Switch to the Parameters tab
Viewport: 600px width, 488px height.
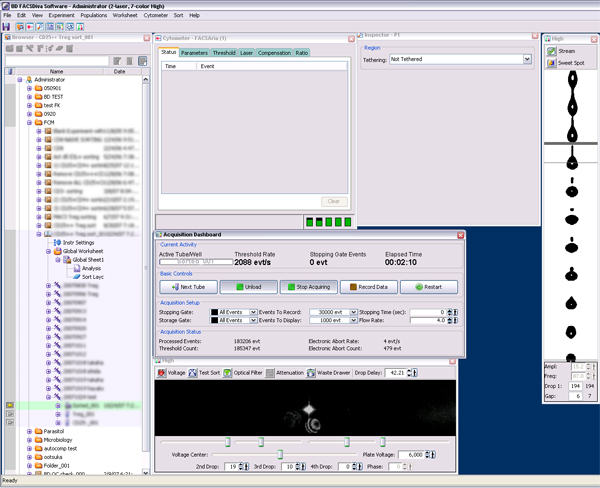(x=194, y=52)
